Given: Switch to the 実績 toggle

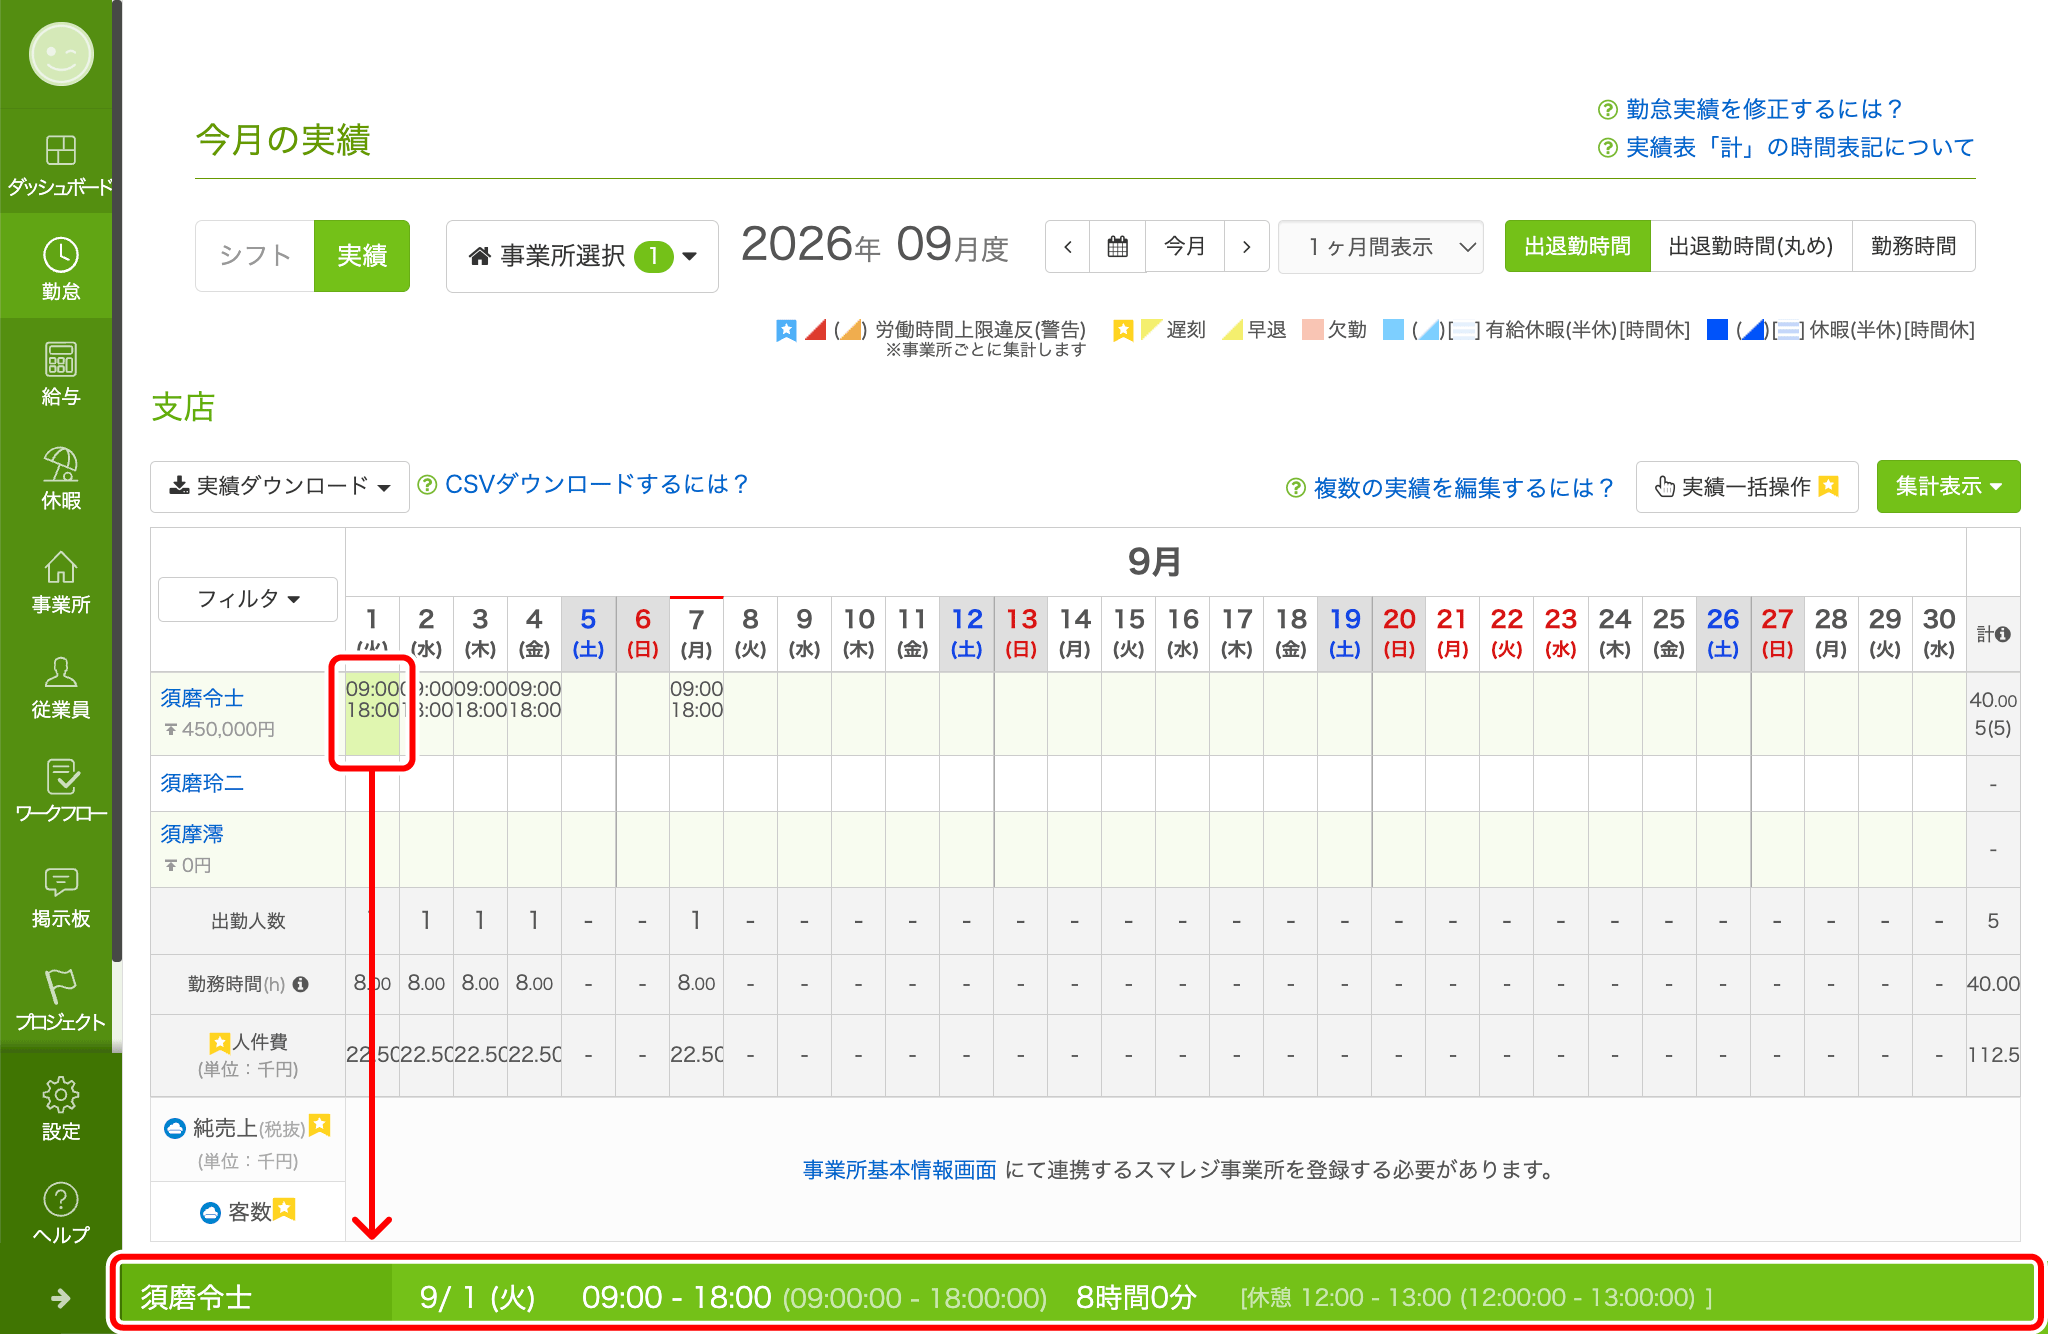Looking at the screenshot, I should tap(362, 256).
